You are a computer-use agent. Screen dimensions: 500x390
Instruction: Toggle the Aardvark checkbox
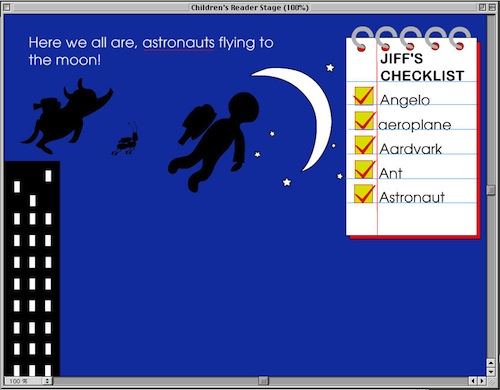364,145
